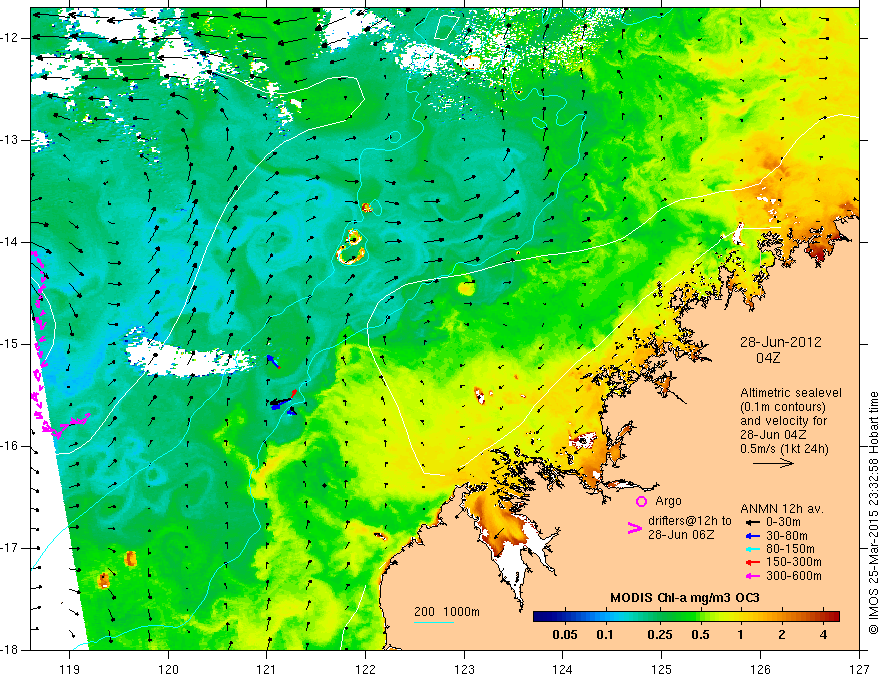Click the '04Z' time label
This screenshot has height=680, width=880.
coord(768,358)
